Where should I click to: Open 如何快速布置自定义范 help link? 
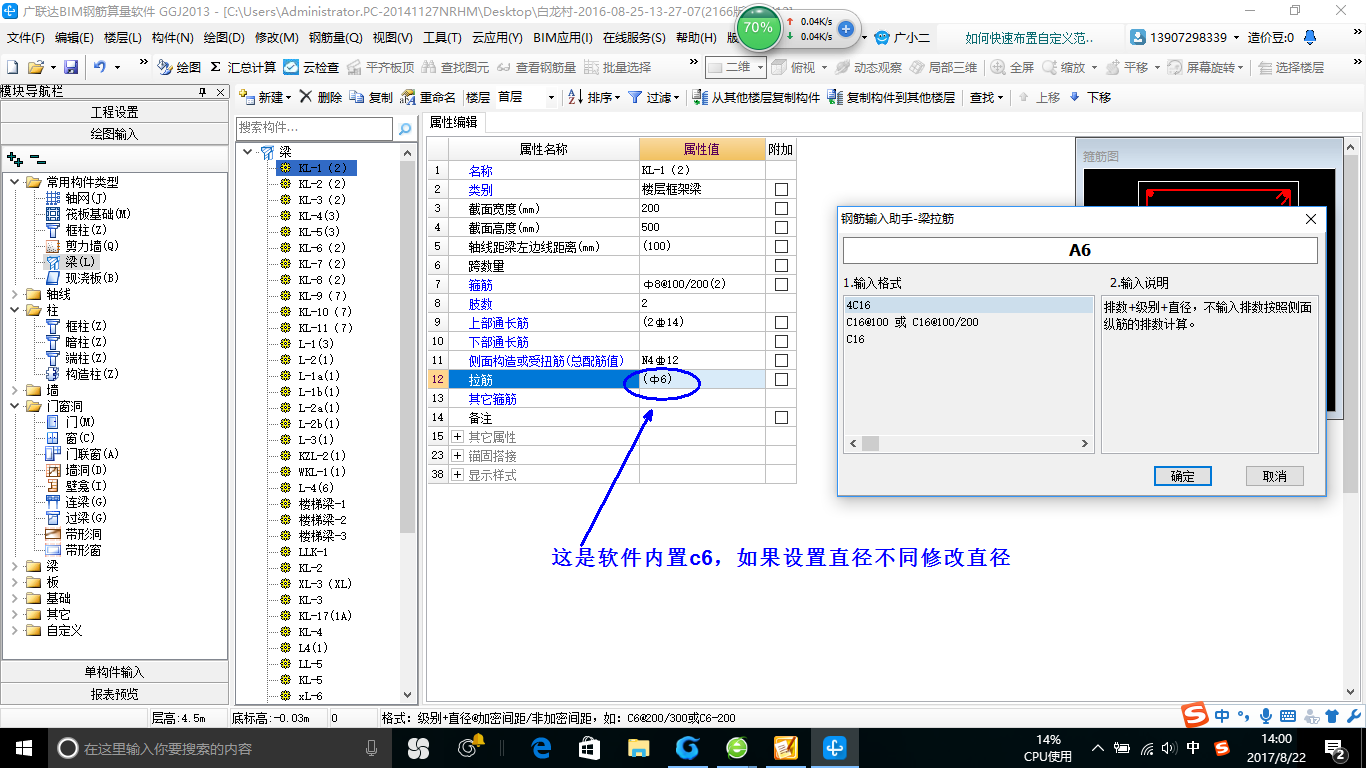click(1028, 38)
